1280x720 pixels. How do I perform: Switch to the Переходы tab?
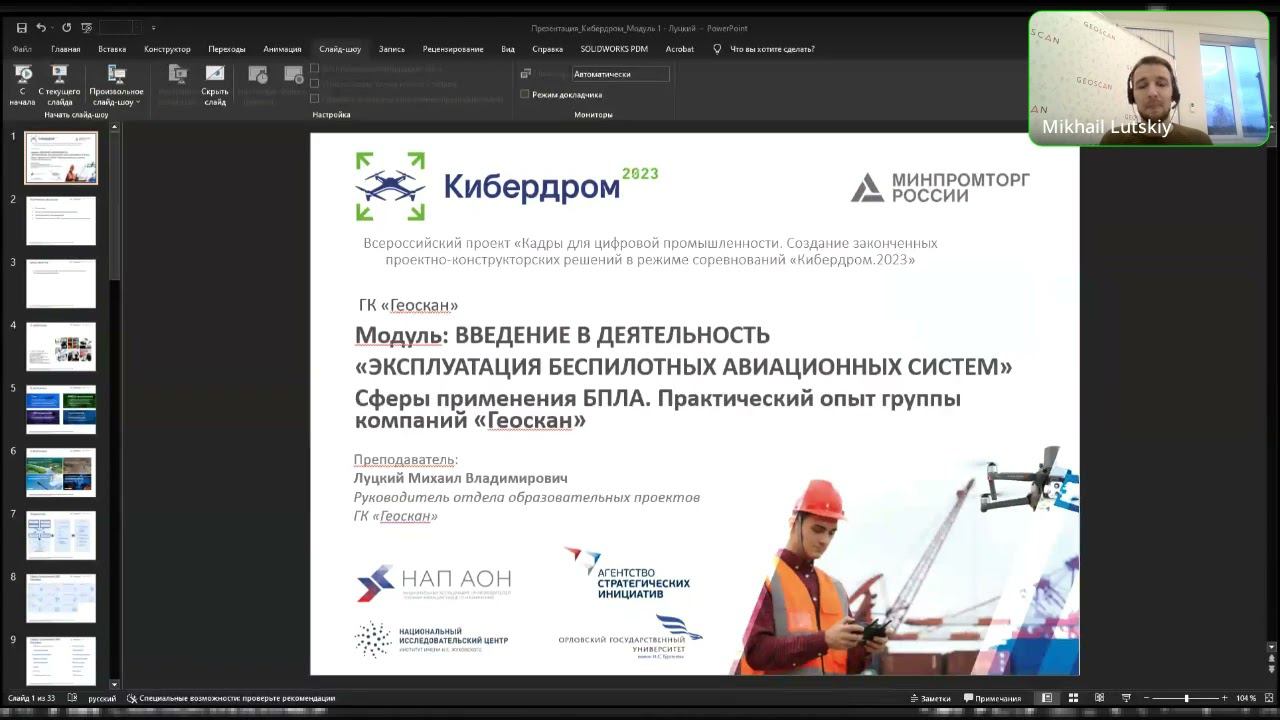(227, 49)
